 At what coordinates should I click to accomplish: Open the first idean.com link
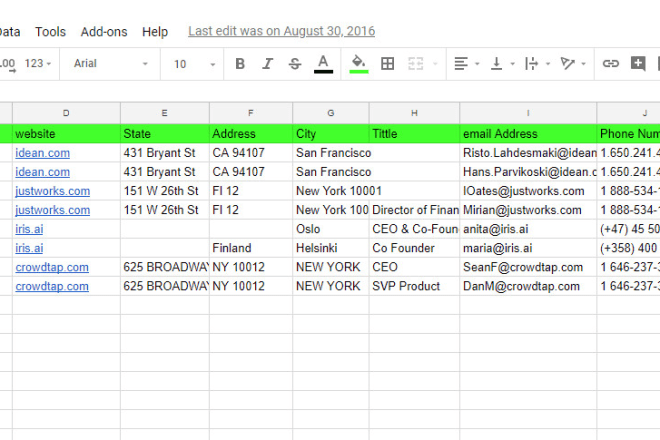[43, 153]
